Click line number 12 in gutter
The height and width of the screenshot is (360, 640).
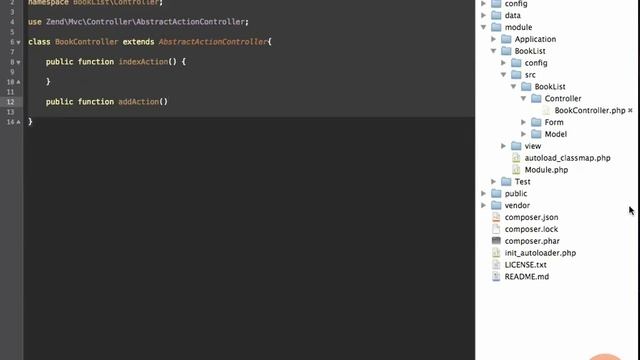pos(11,102)
